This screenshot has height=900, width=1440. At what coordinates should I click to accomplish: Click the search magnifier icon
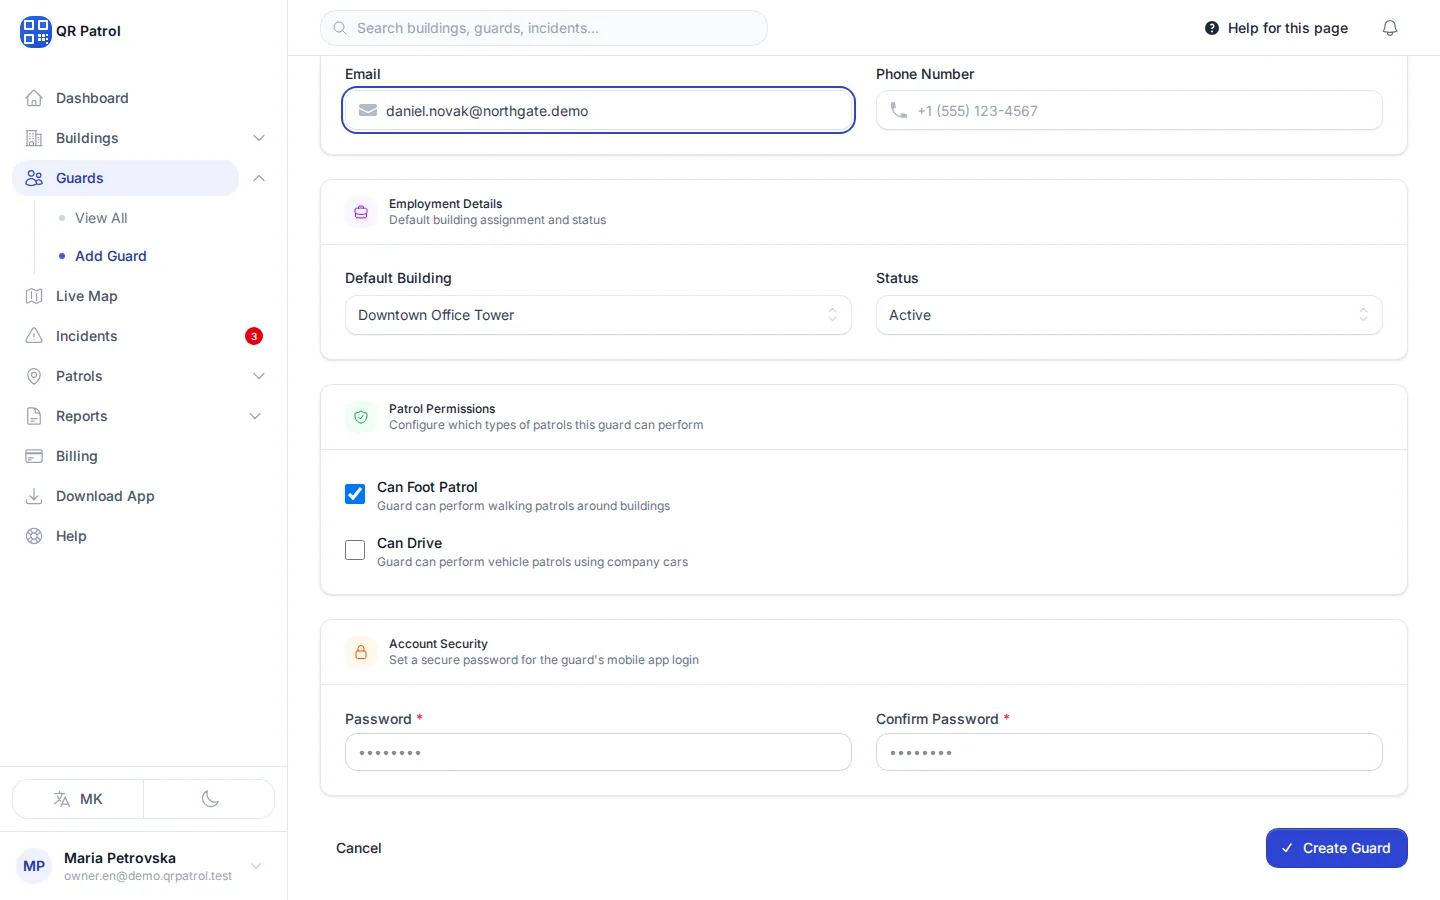tap(340, 28)
